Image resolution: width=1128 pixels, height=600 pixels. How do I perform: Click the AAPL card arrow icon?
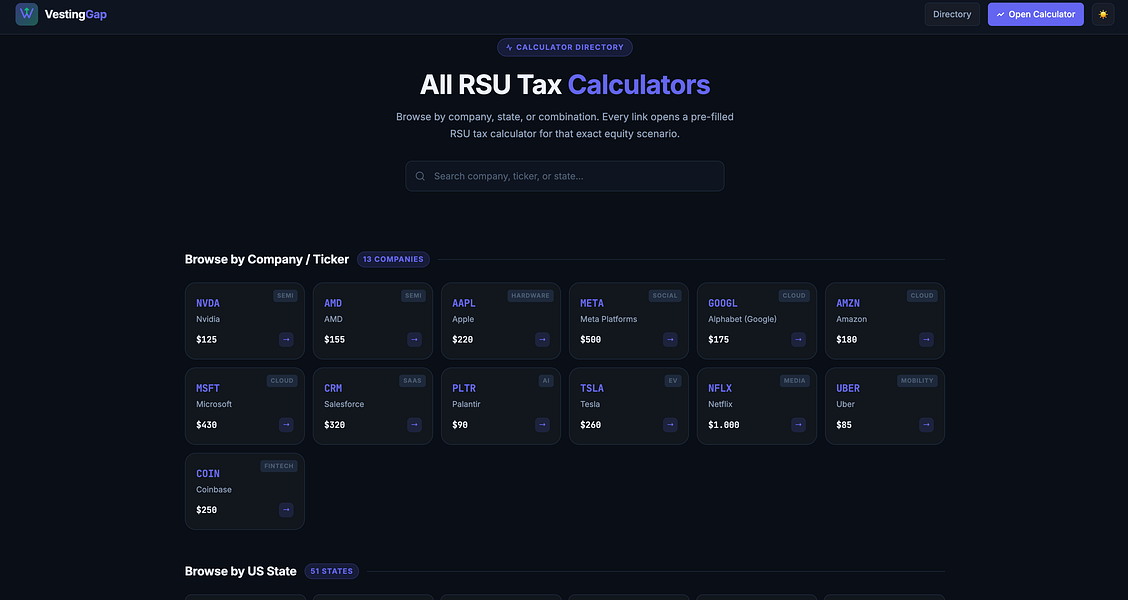pos(542,340)
